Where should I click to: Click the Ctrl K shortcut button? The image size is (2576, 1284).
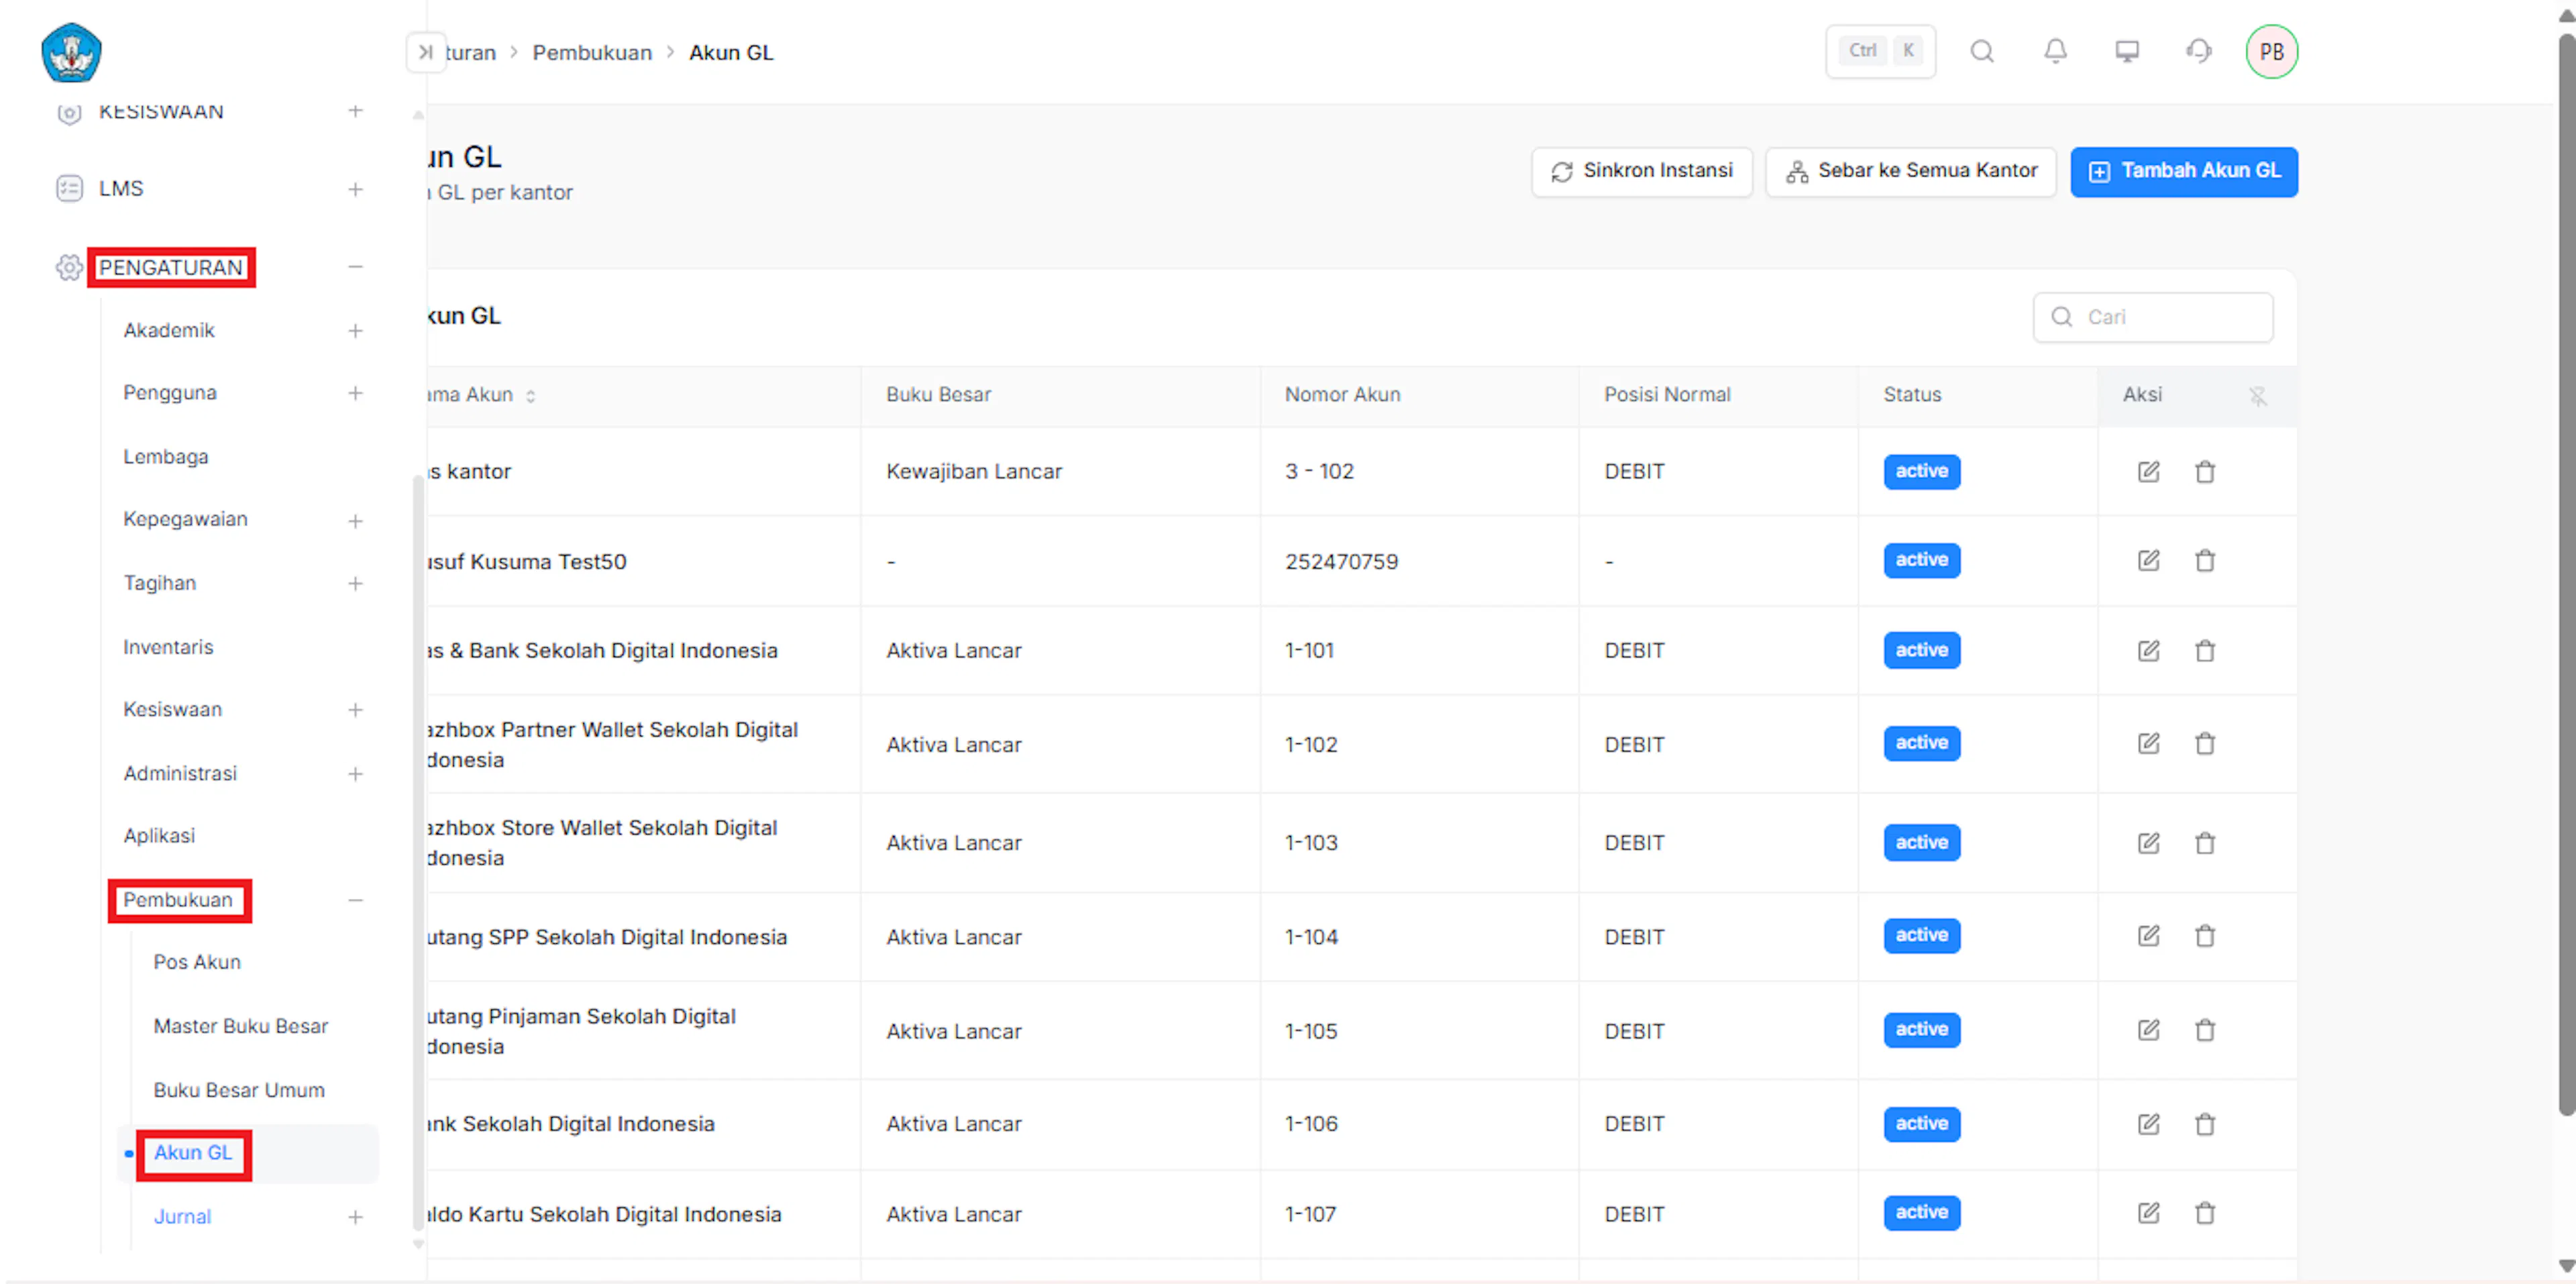pos(1880,51)
